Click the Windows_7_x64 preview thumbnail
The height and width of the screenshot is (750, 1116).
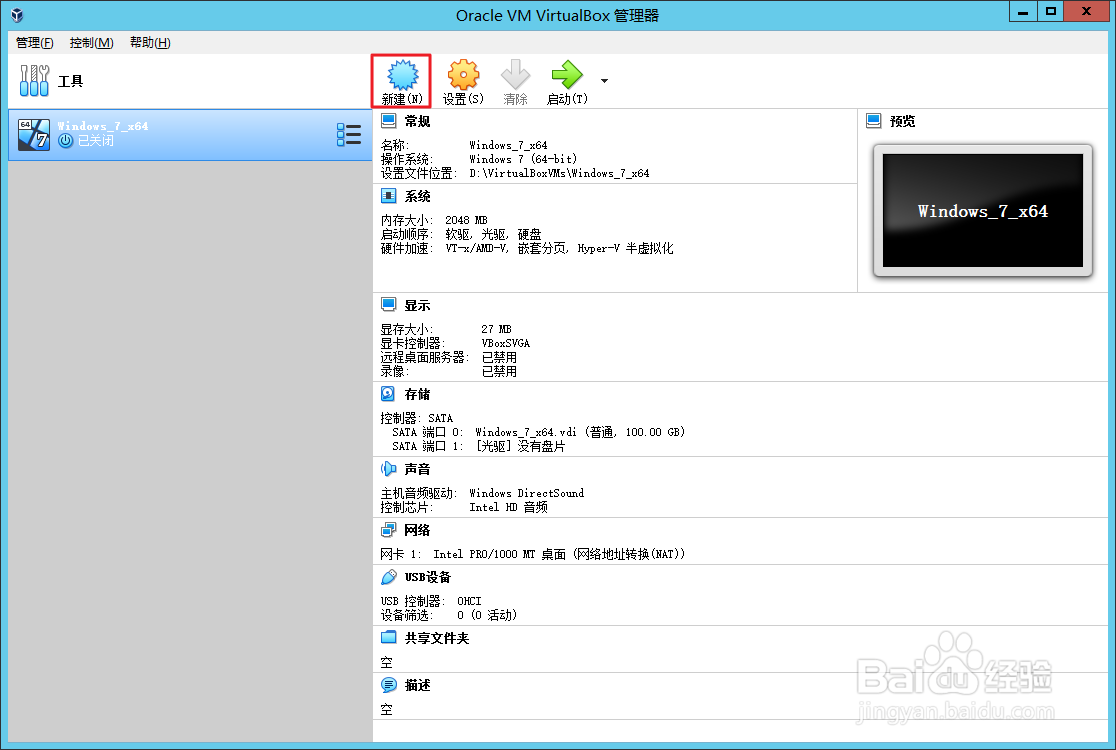point(983,211)
